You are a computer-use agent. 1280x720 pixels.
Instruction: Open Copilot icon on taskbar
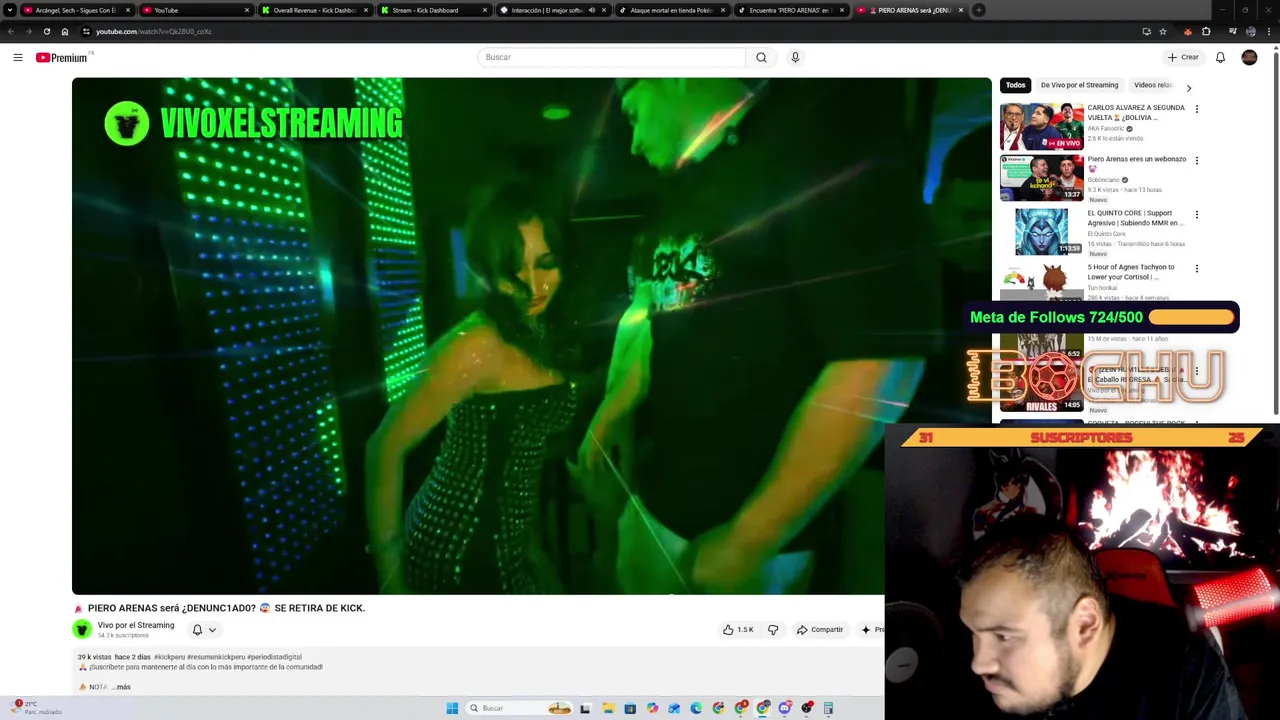coord(652,708)
